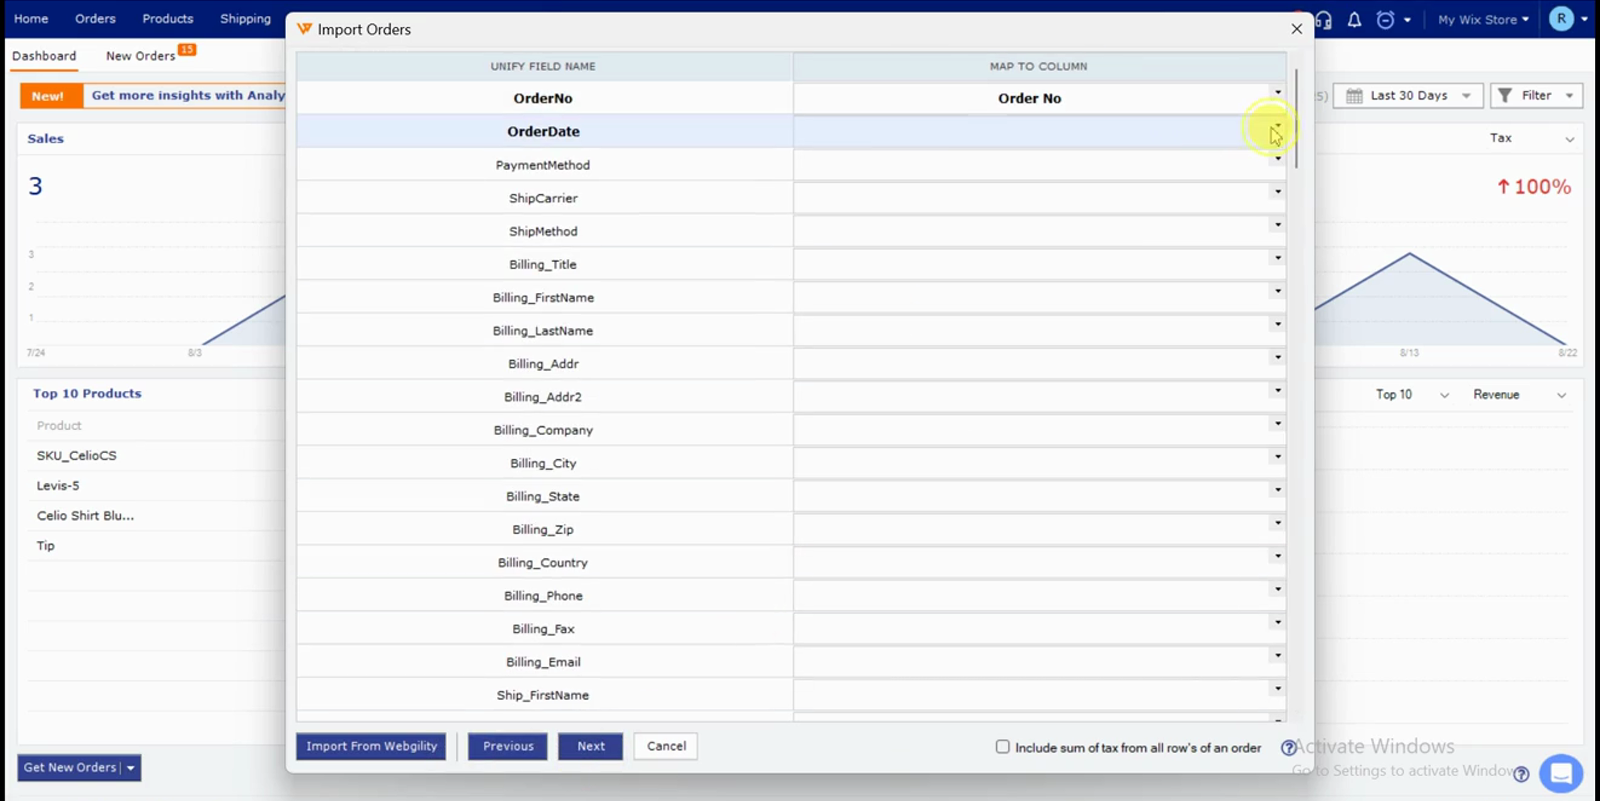The width and height of the screenshot is (1600, 801).
Task: Click the calendar icon for Last 30 Days
Action: pyautogui.click(x=1354, y=96)
